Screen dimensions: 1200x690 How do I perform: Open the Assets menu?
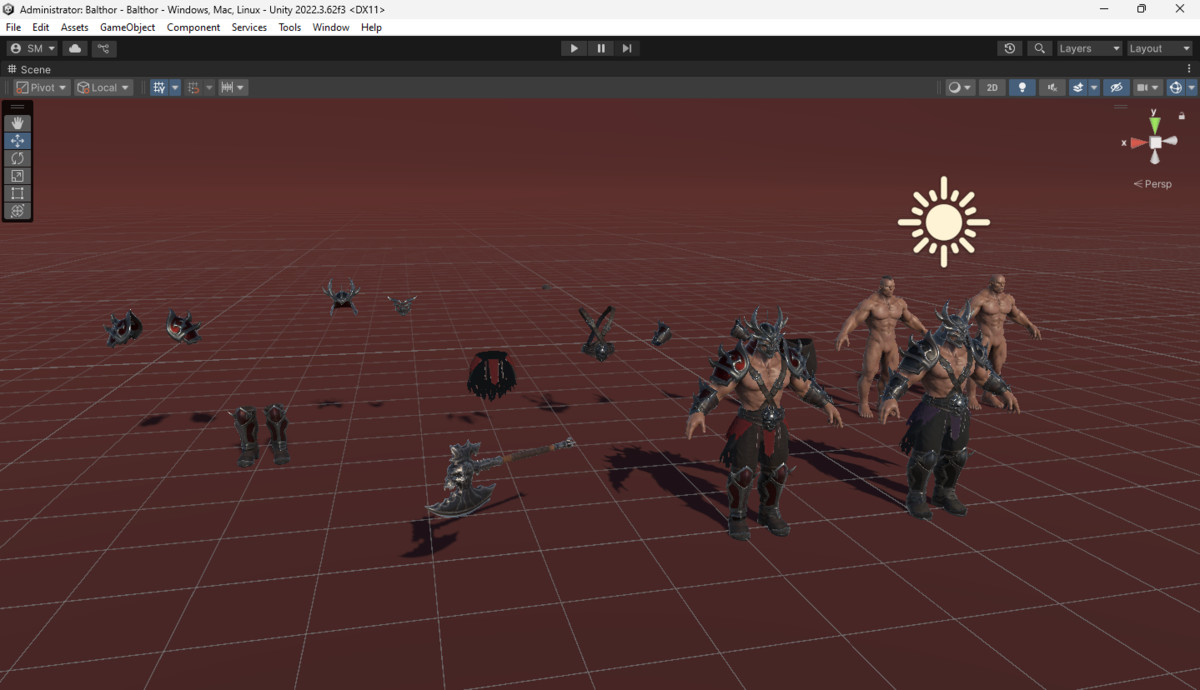75,27
